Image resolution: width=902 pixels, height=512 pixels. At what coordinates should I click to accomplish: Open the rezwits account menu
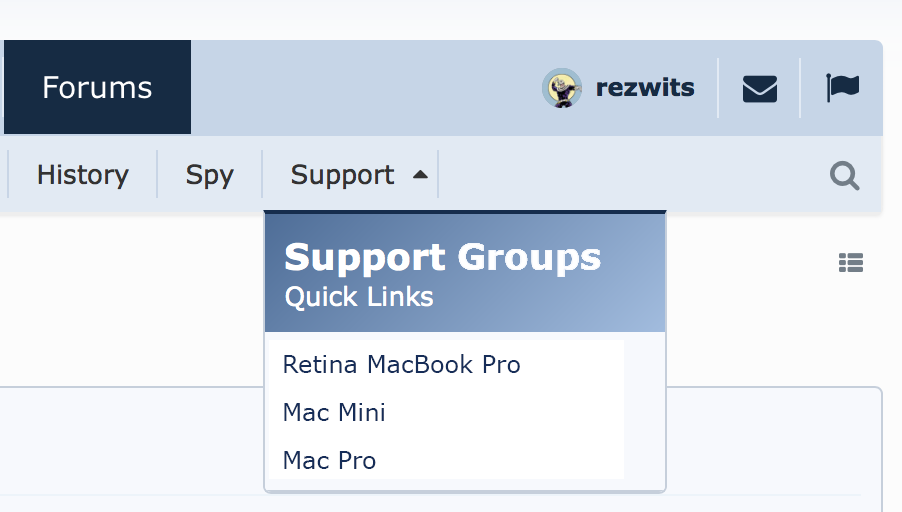point(644,88)
